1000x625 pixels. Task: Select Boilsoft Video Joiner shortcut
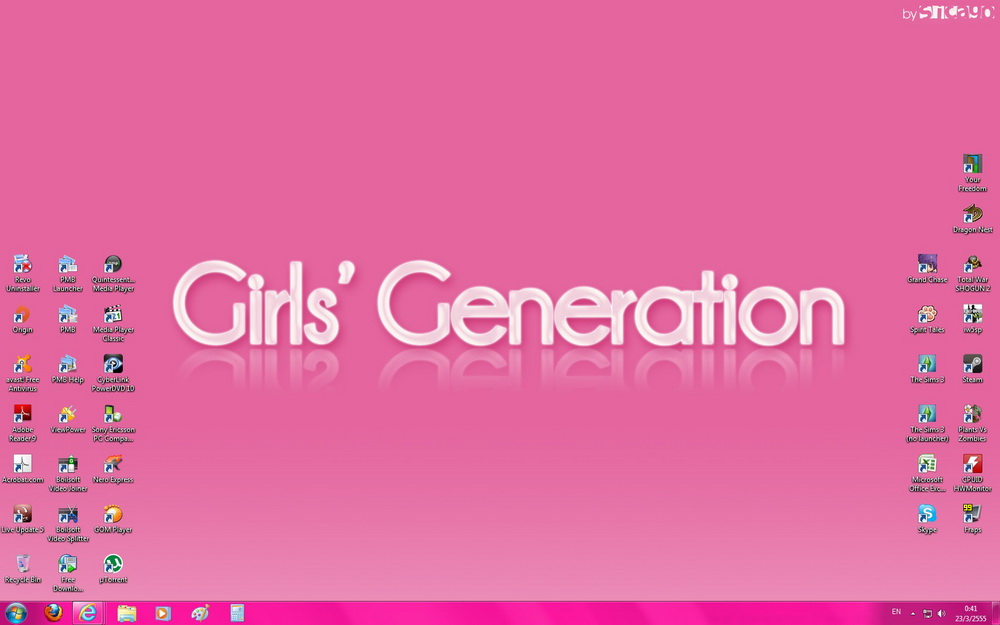pos(68,473)
